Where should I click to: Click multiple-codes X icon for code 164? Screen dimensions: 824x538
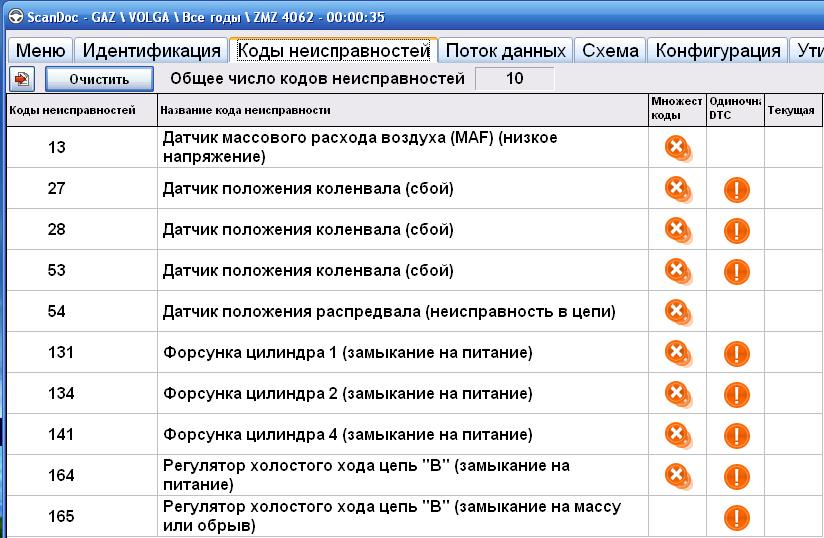pyautogui.click(x=677, y=475)
